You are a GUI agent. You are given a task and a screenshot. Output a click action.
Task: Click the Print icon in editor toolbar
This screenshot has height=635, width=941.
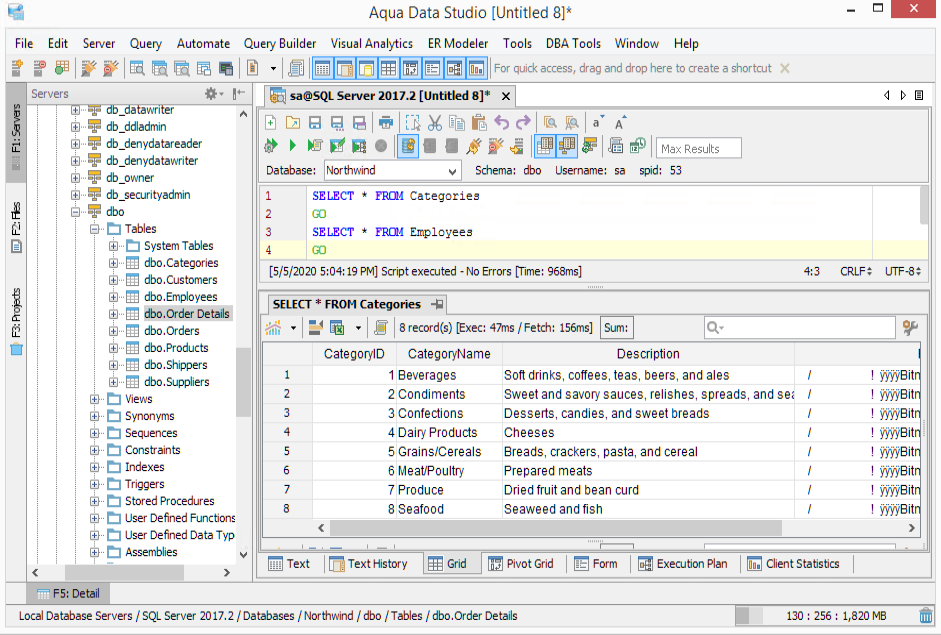point(385,123)
